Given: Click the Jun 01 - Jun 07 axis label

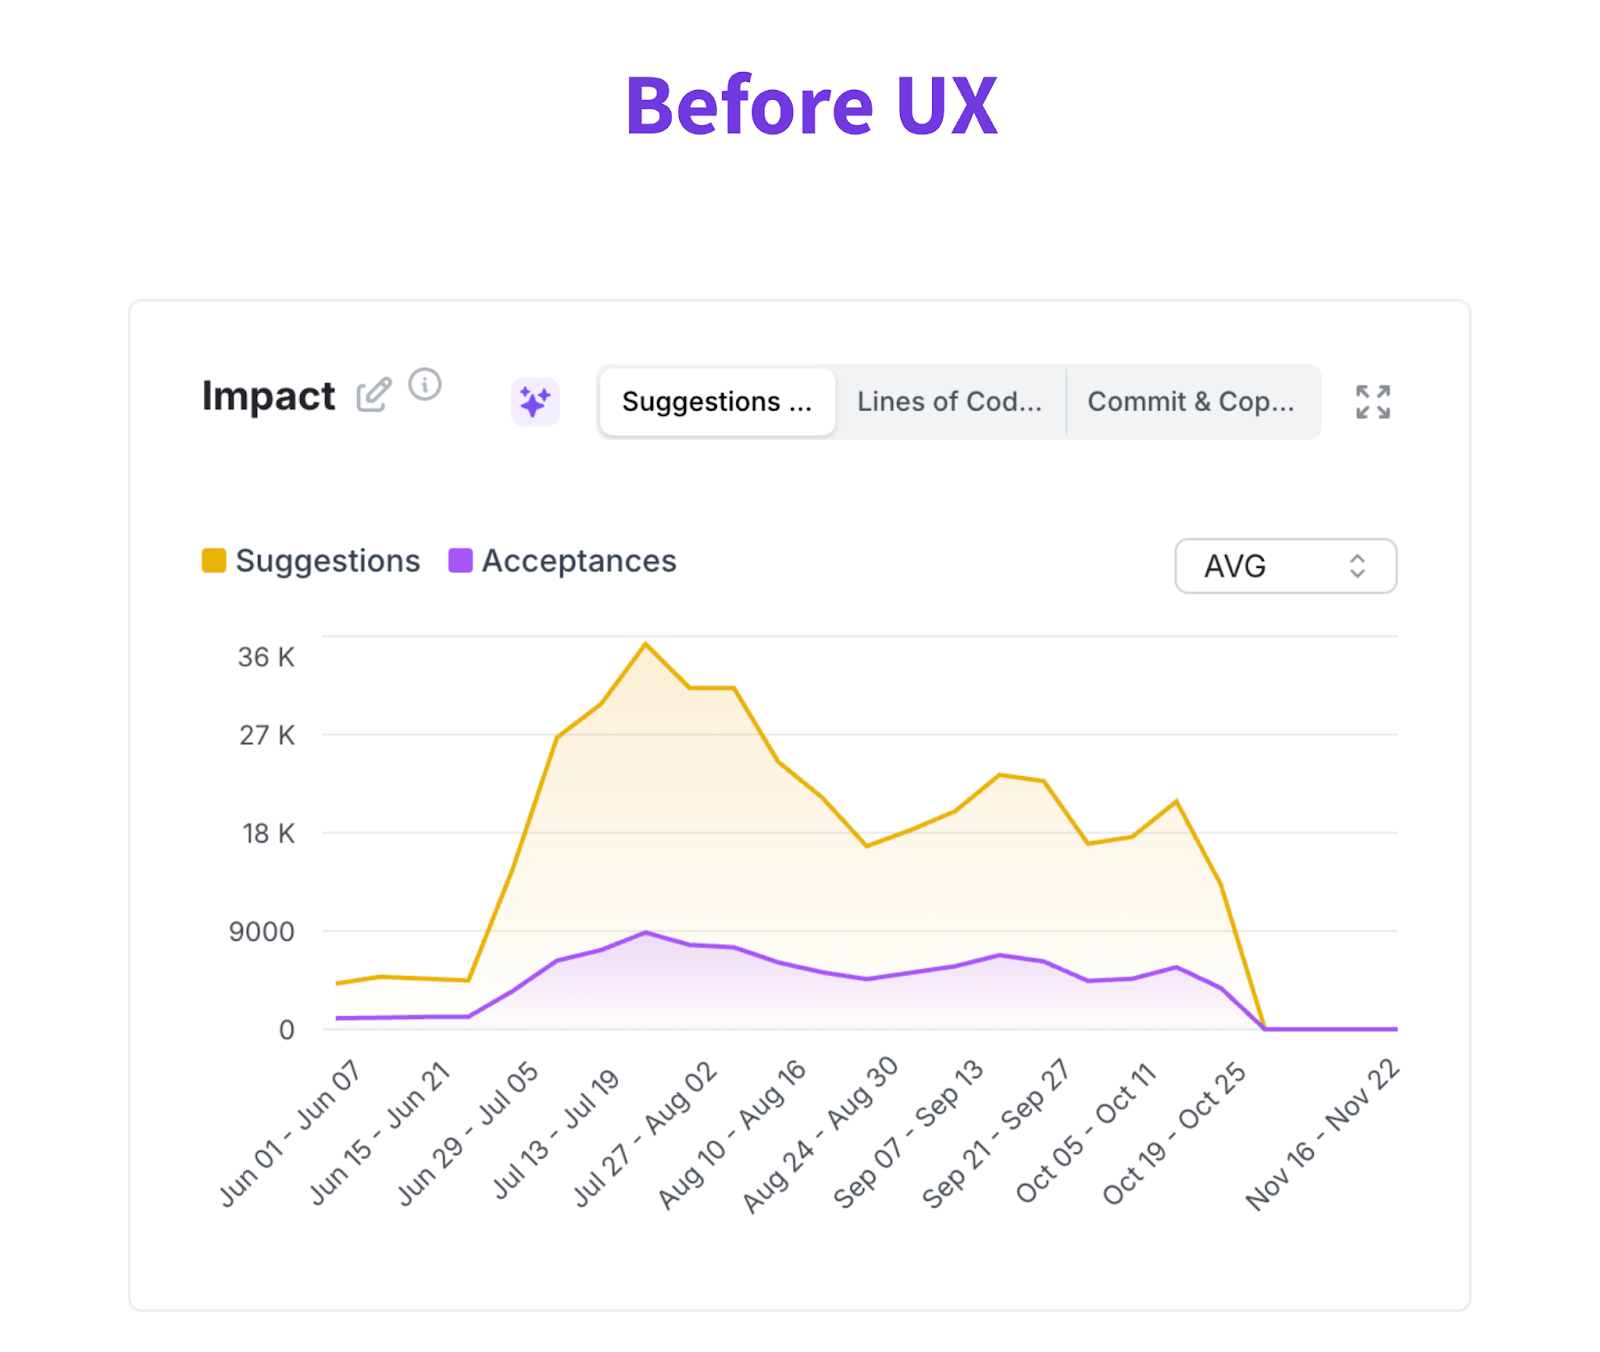Looking at the screenshot, I should [x=290, y=1133].
